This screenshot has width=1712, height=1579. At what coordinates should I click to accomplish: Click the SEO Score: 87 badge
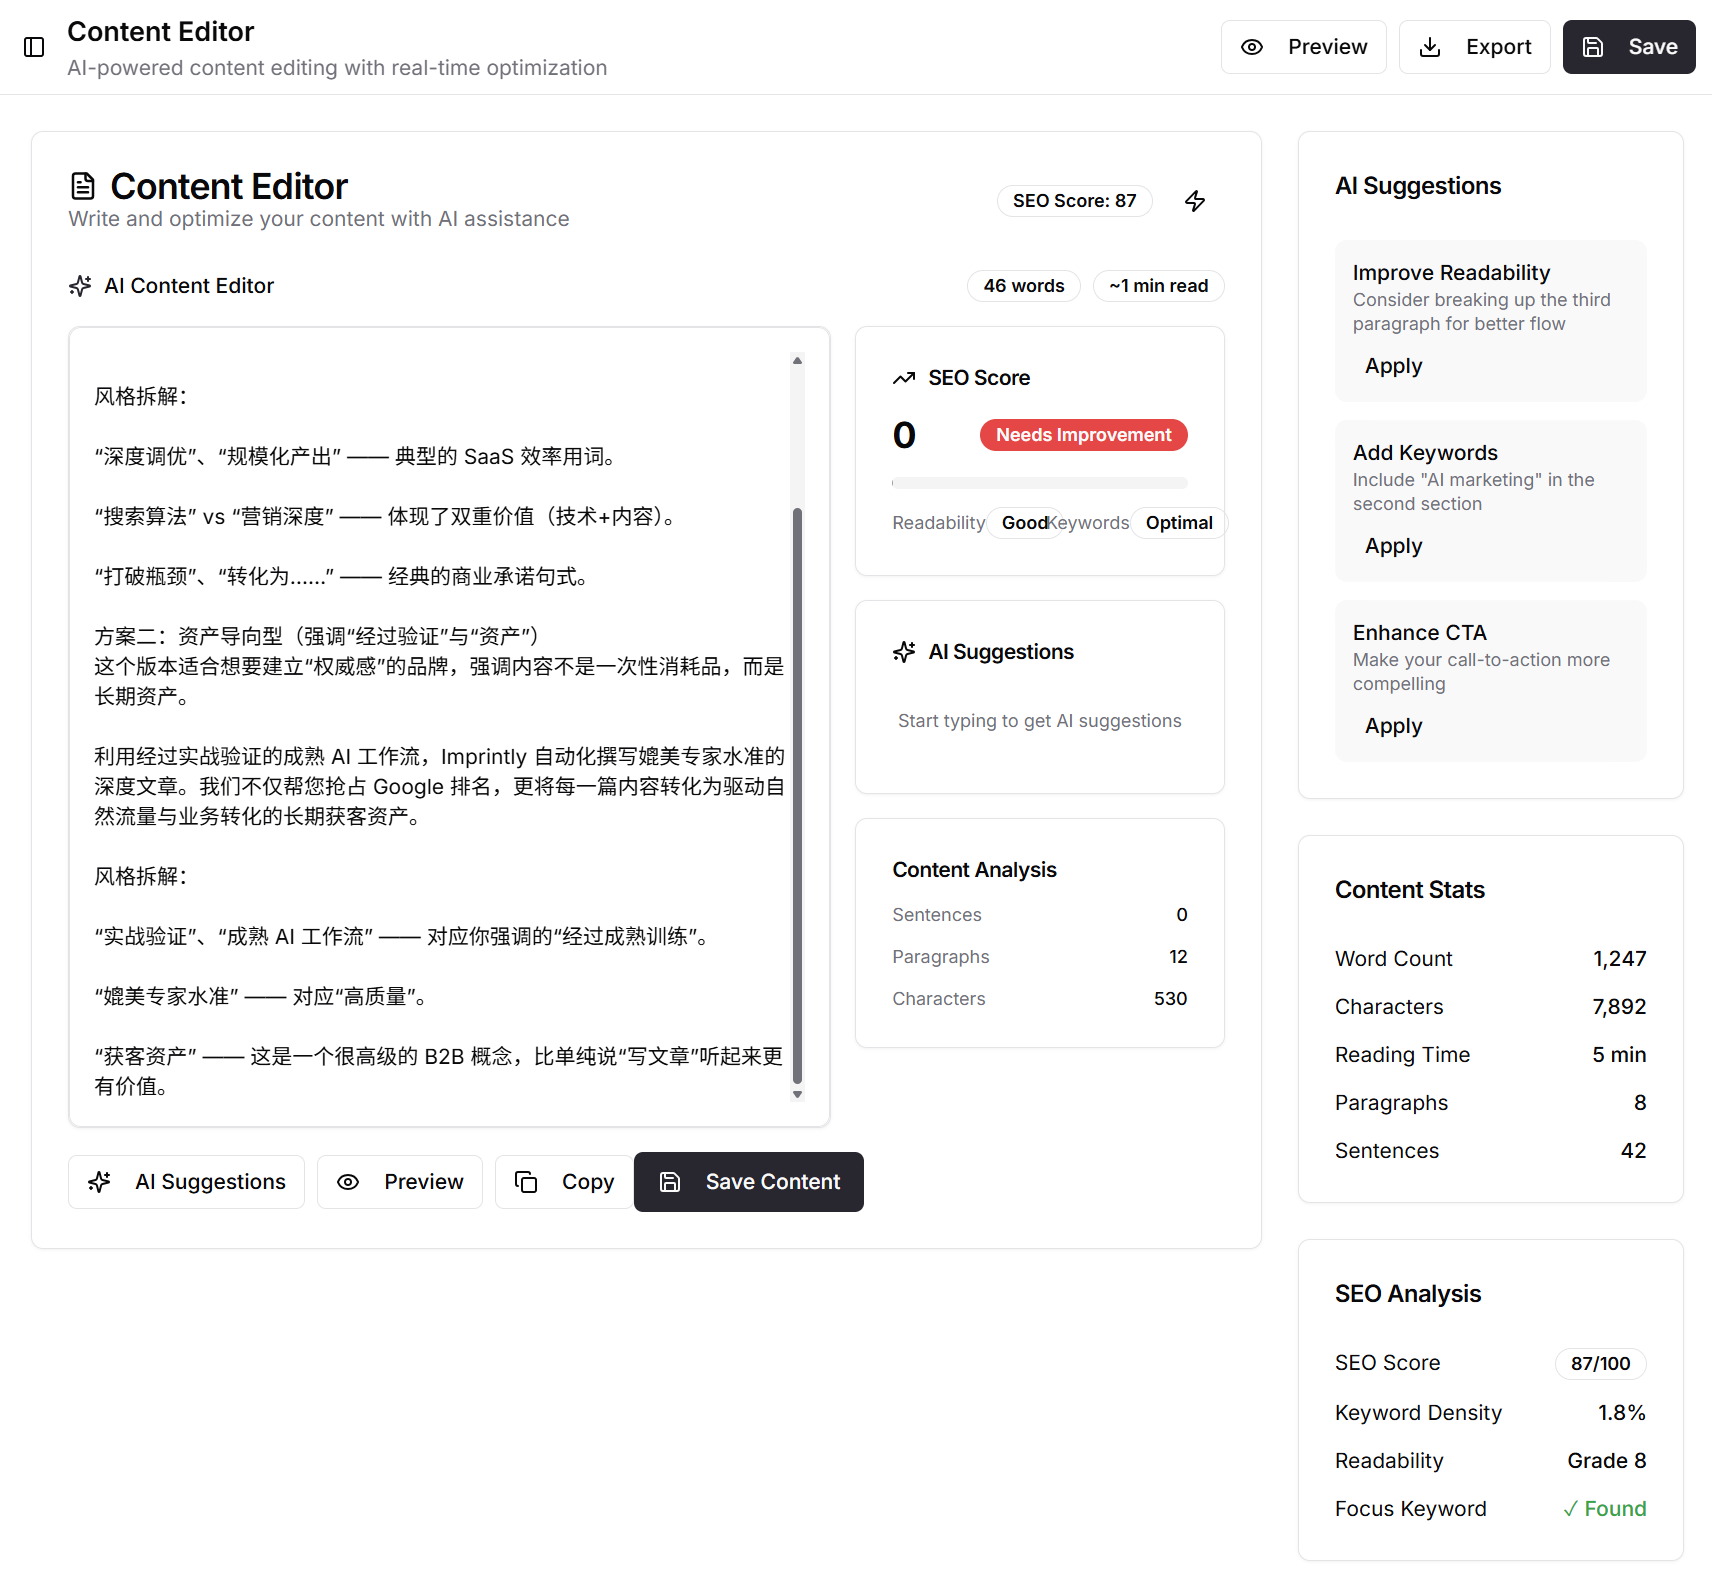1074,201
